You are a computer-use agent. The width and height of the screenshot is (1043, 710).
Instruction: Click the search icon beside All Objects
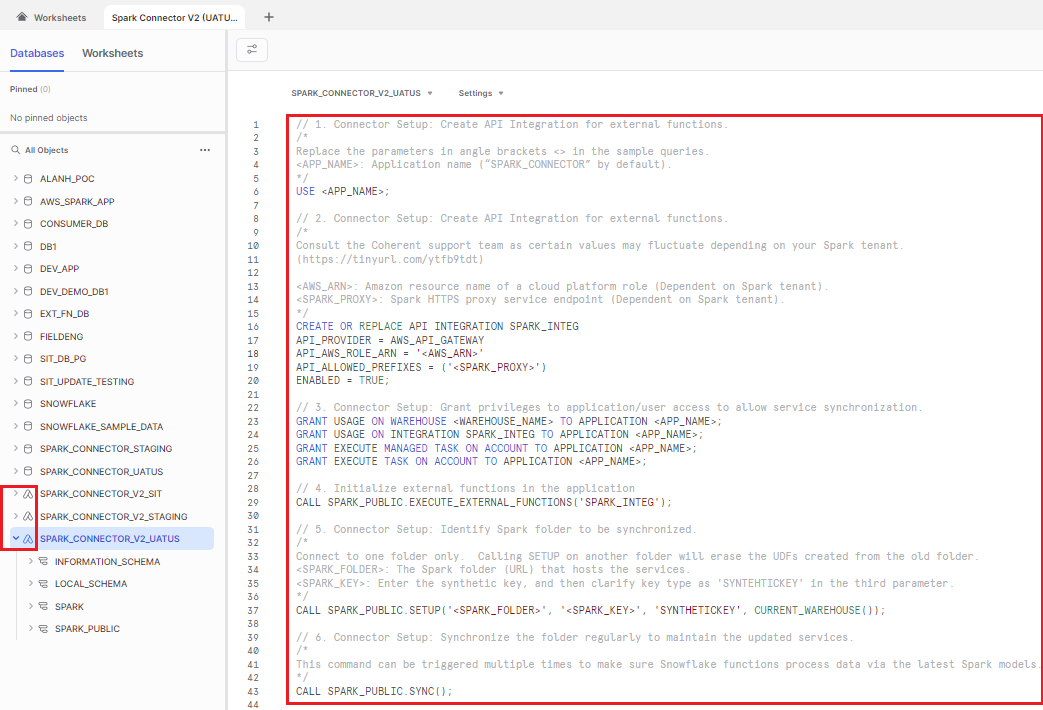(x=15, y=150)
